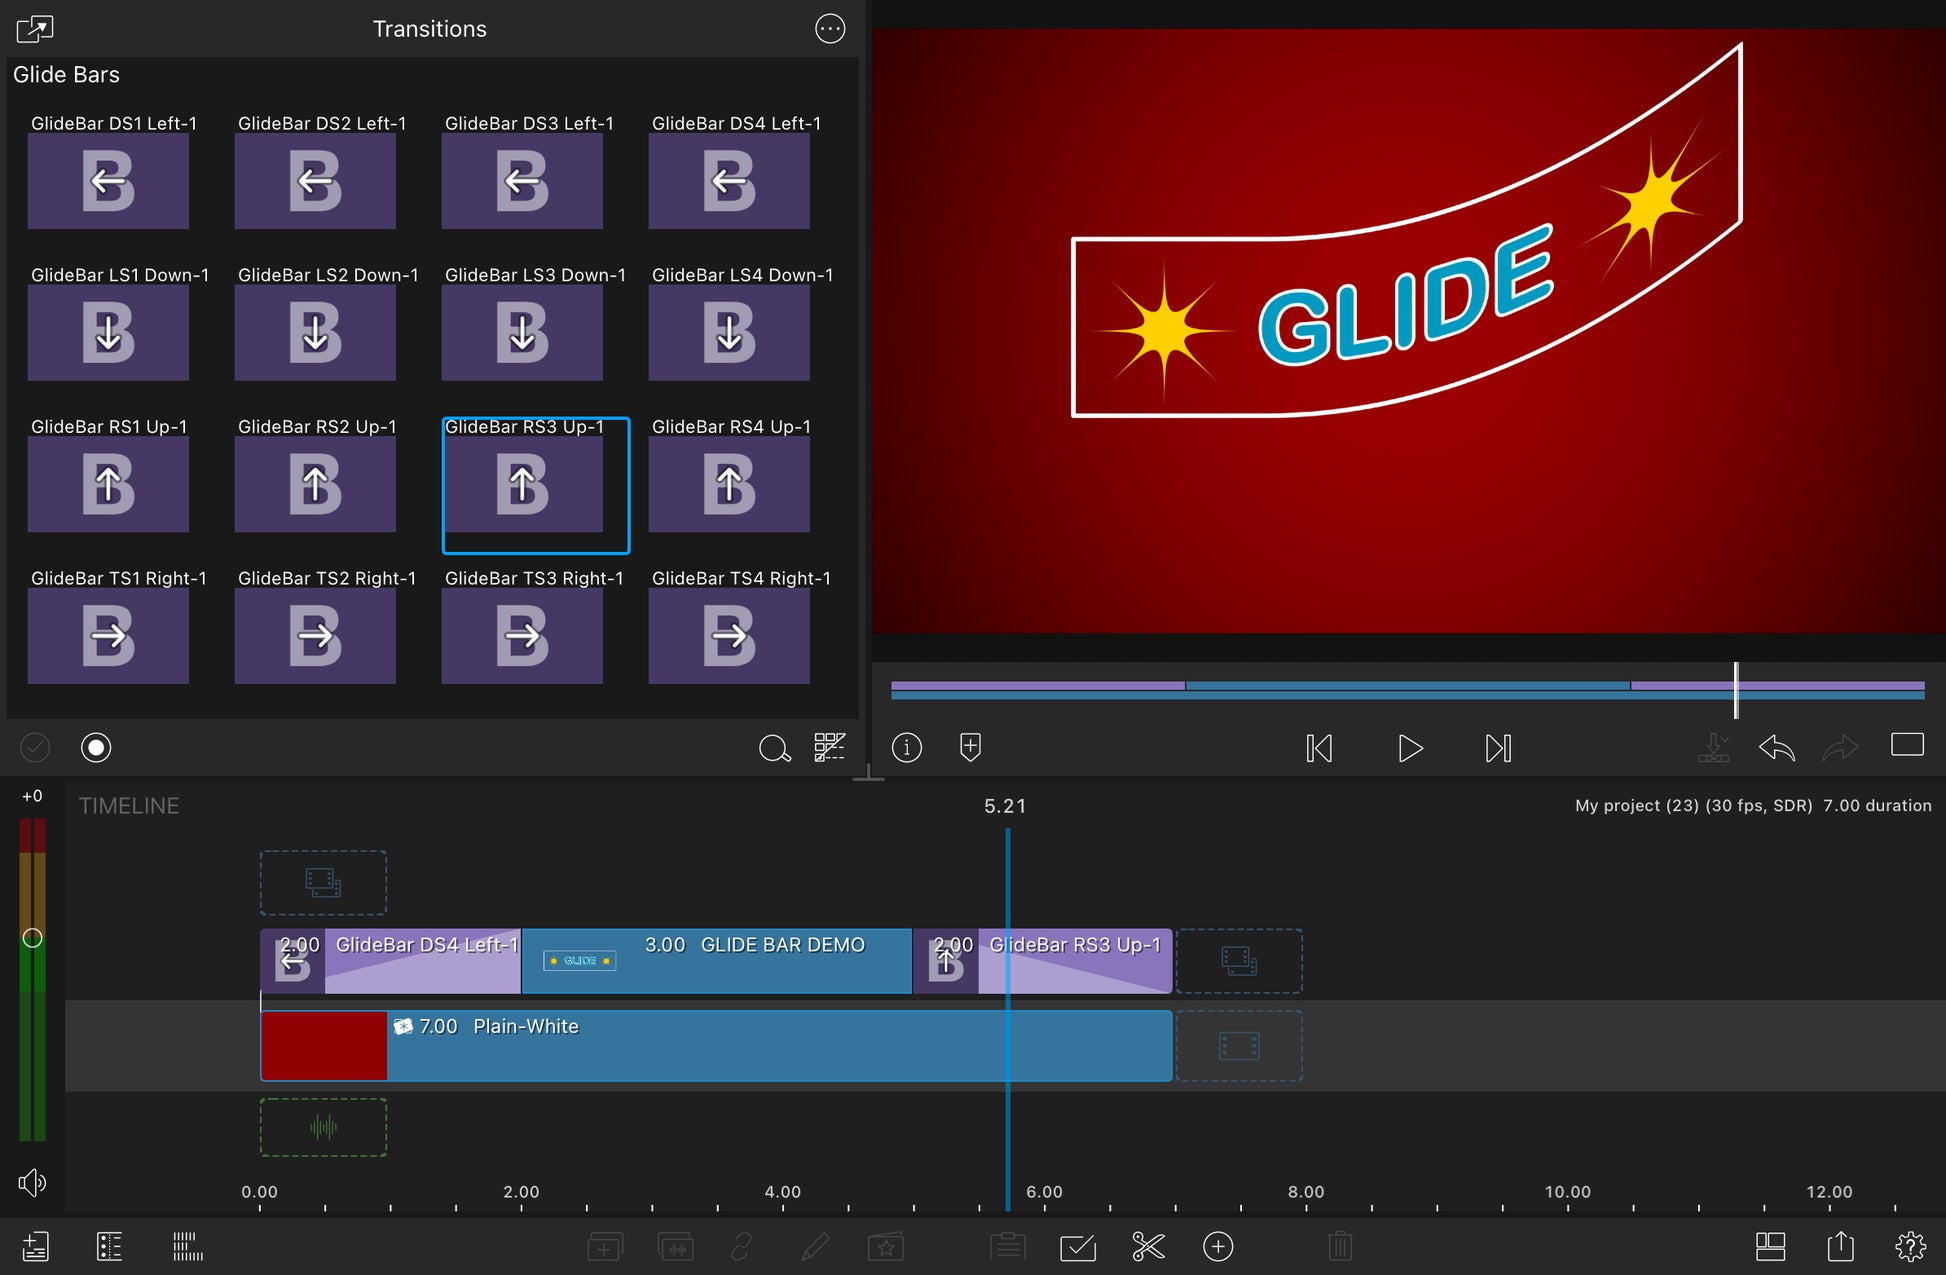This screenshot has width=1946, height=1275.
Task: Choose GlideBar TS4 Right-1 transition
Action: [x=729, y=635]
